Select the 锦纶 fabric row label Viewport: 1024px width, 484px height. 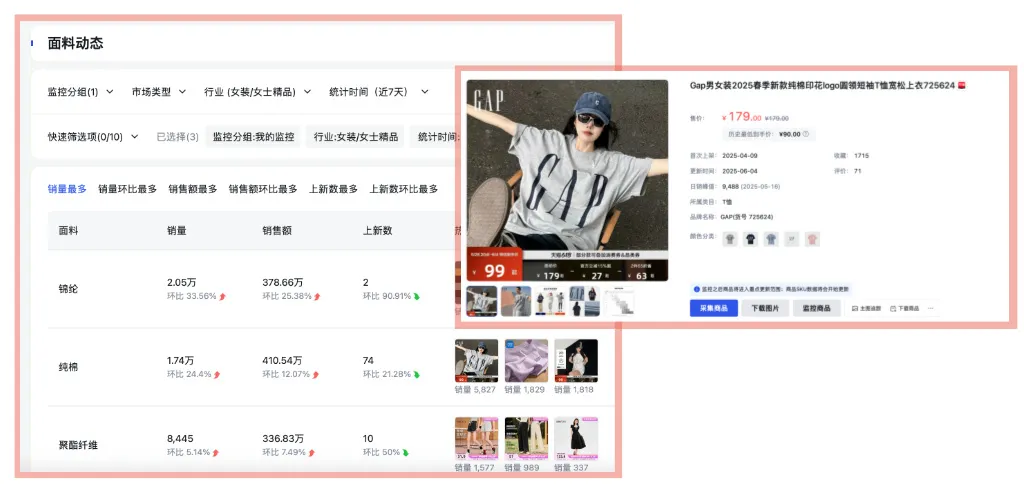click(x=68, y=289)
